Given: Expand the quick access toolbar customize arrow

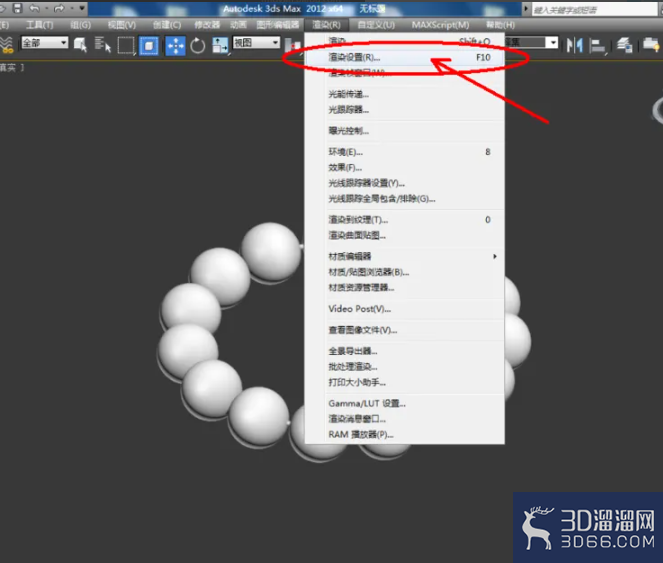Looking at the screenshot, I should [82, 8].
